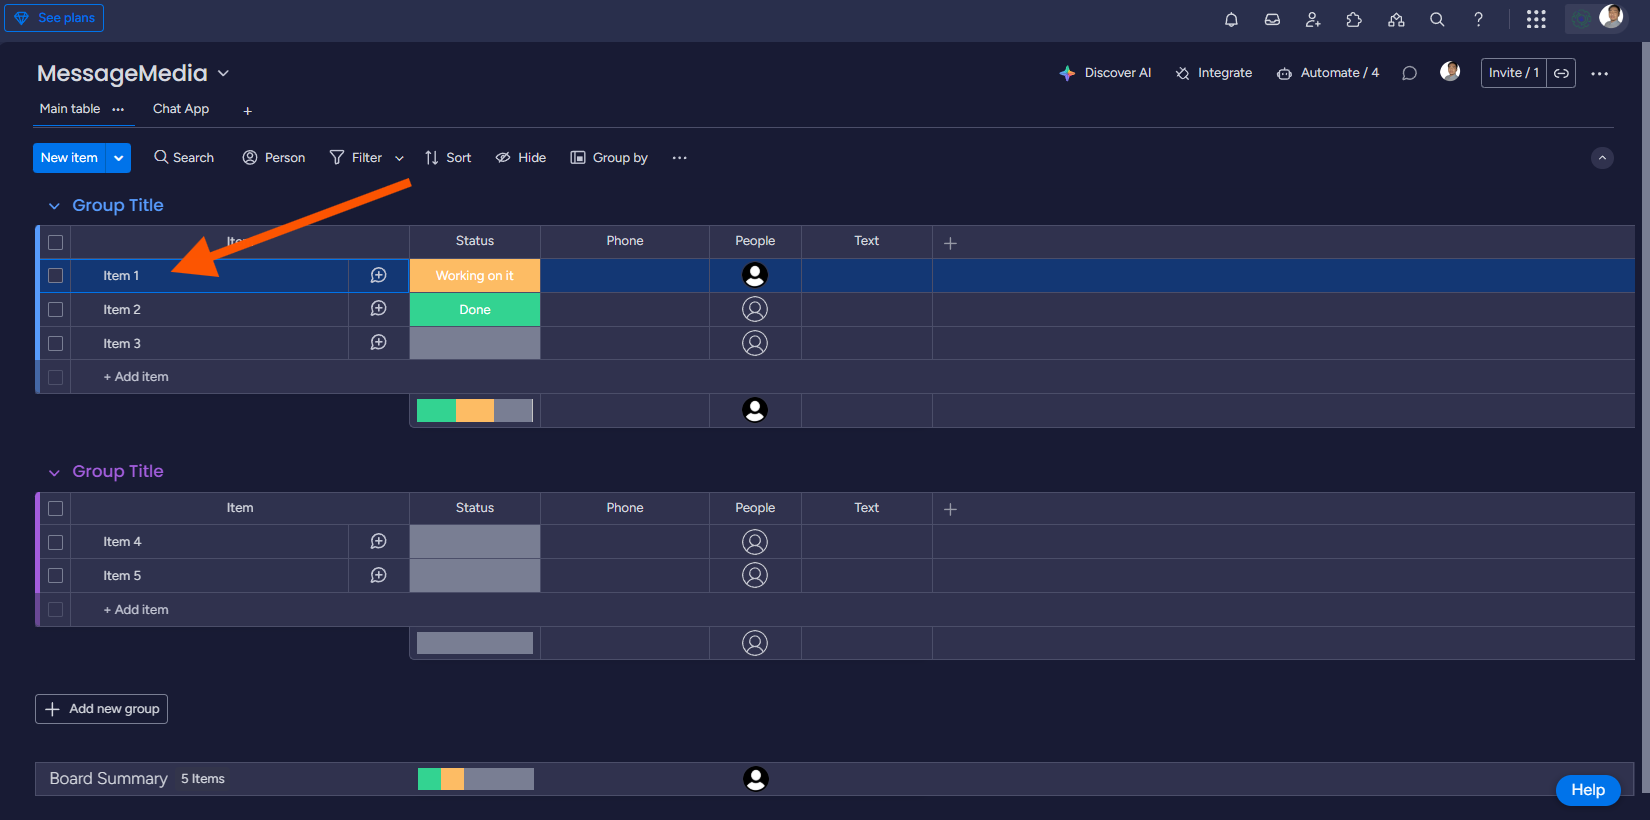Viewport: 1650px width, 820px height.
Task: Click Add new group button
Action: 101,709
